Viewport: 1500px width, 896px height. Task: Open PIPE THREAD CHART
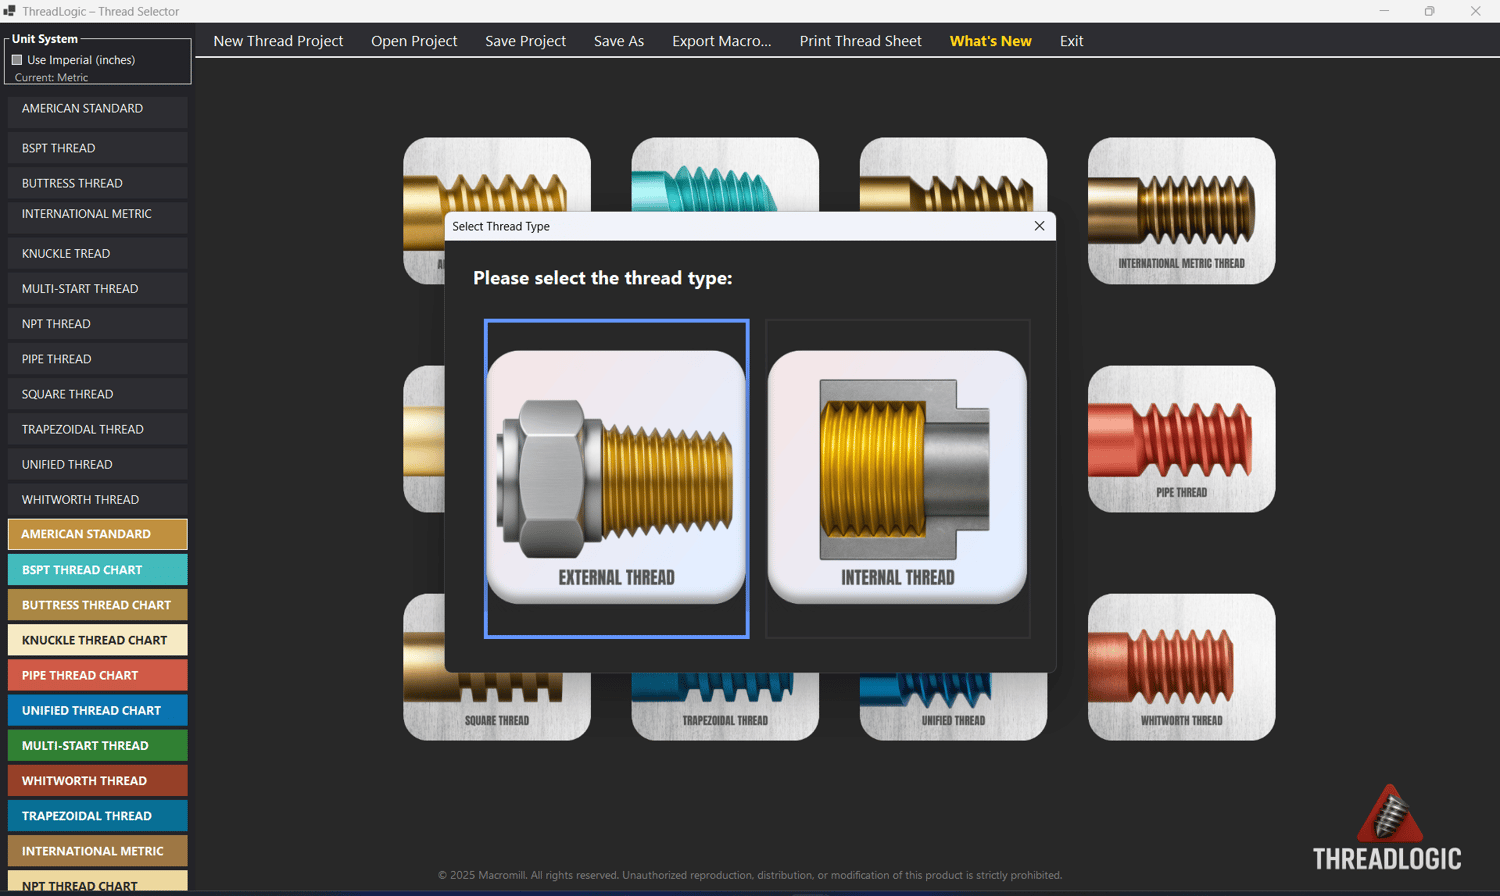[97, 675]
